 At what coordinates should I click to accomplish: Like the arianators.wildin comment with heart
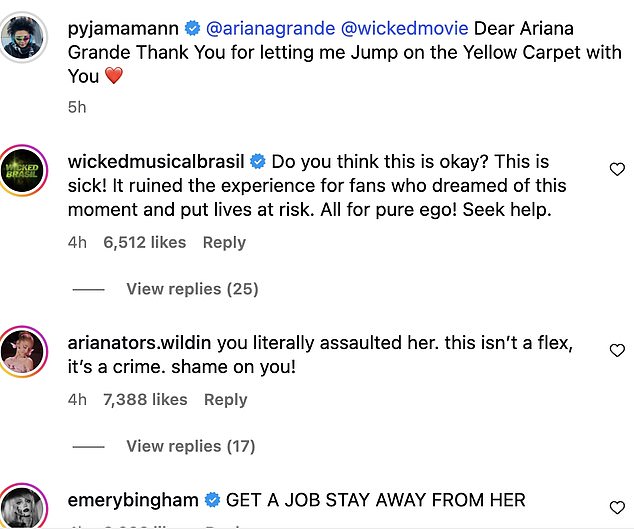coord(617,351)
